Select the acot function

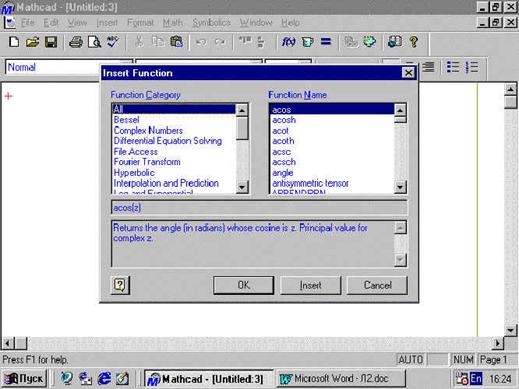point(332,131)
